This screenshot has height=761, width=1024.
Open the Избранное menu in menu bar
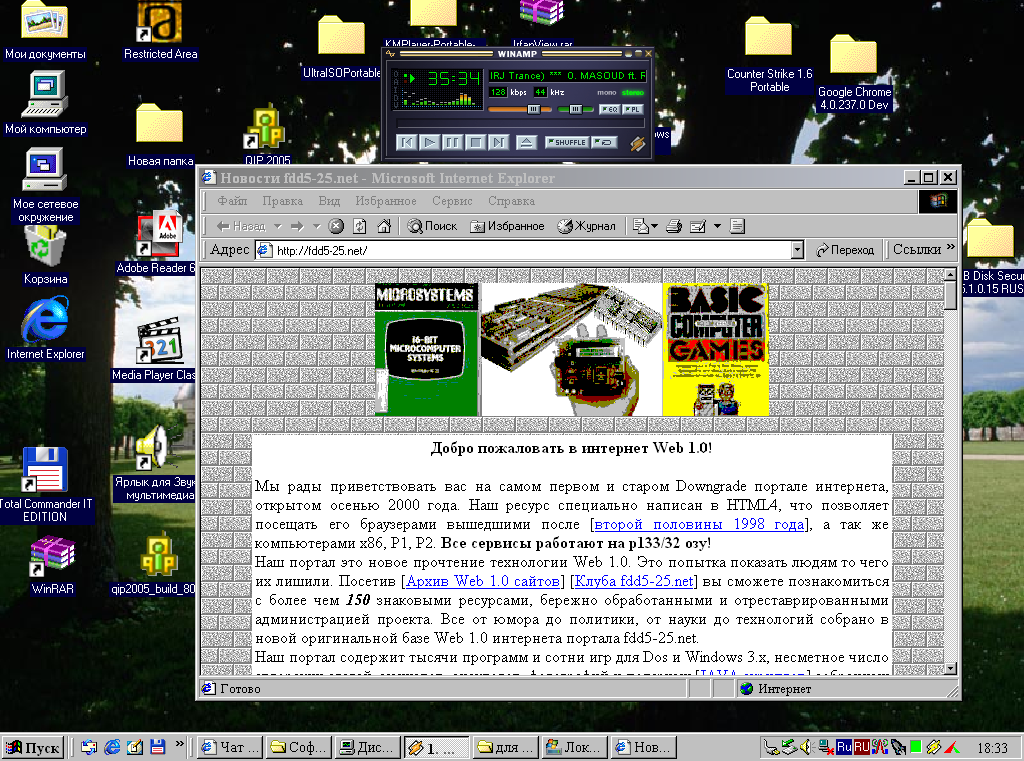[385, 201]
